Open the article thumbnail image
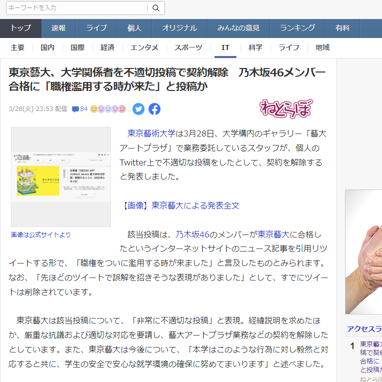The image size is (382, 382). point(61,177)
